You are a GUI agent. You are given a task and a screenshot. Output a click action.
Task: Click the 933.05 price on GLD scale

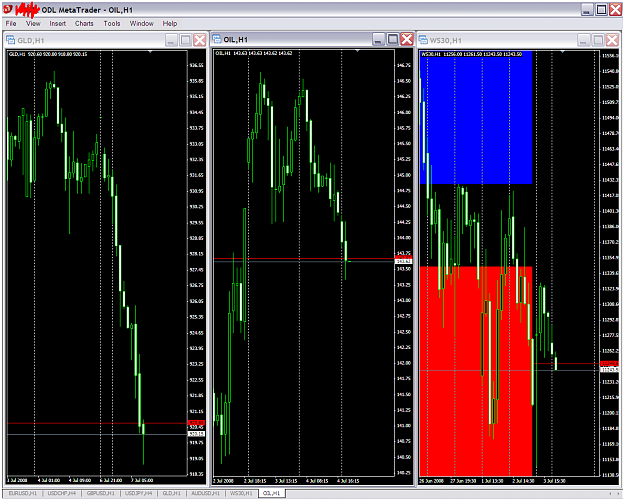(196, 144)
